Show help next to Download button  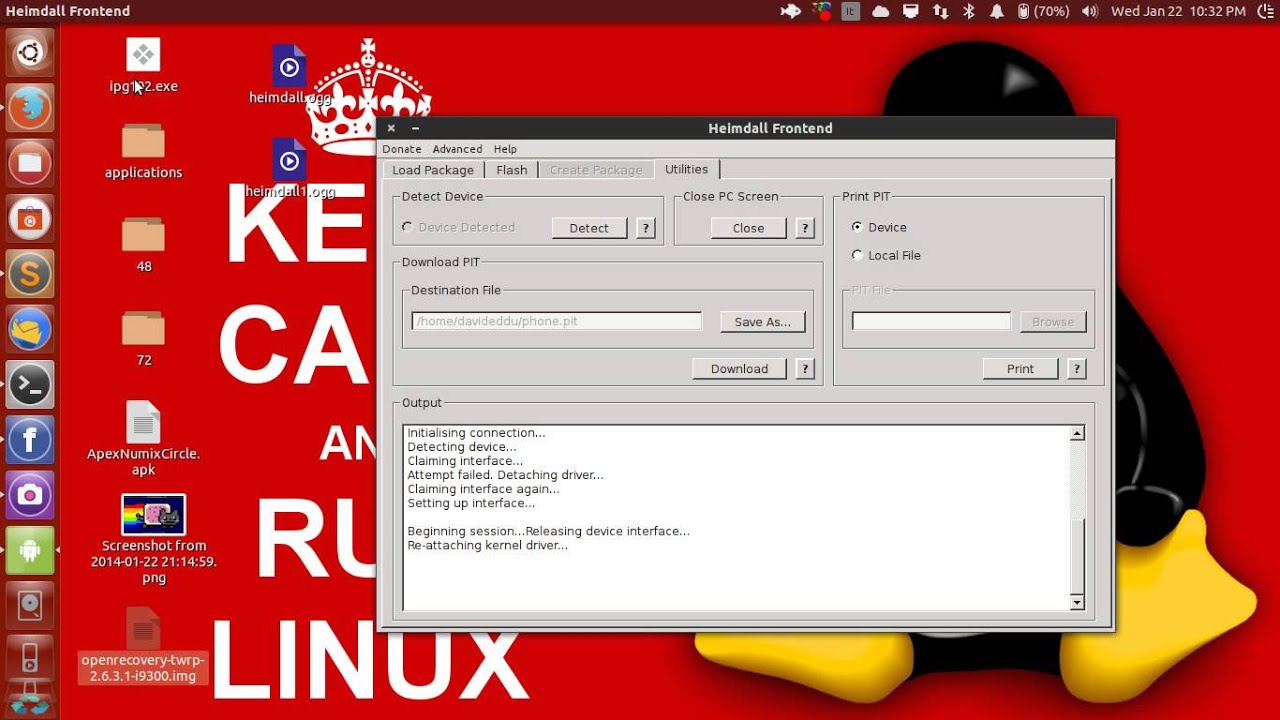(x=805, y=369)
